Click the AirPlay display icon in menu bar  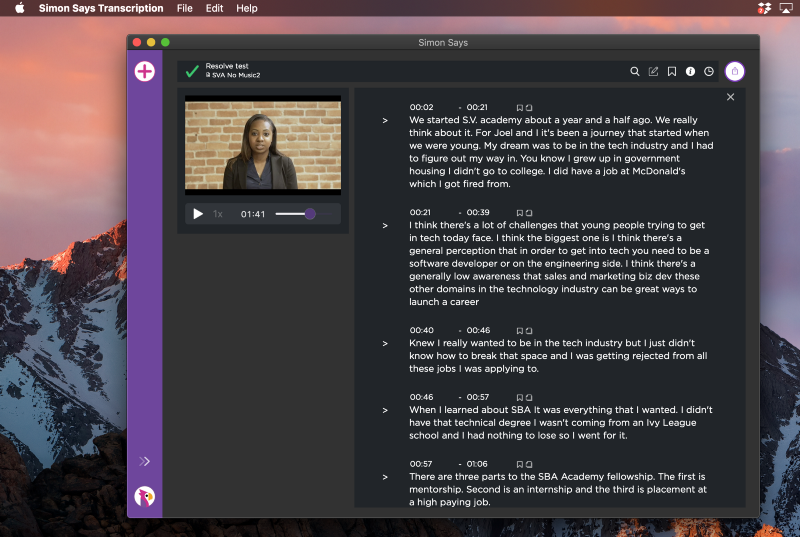786,8
